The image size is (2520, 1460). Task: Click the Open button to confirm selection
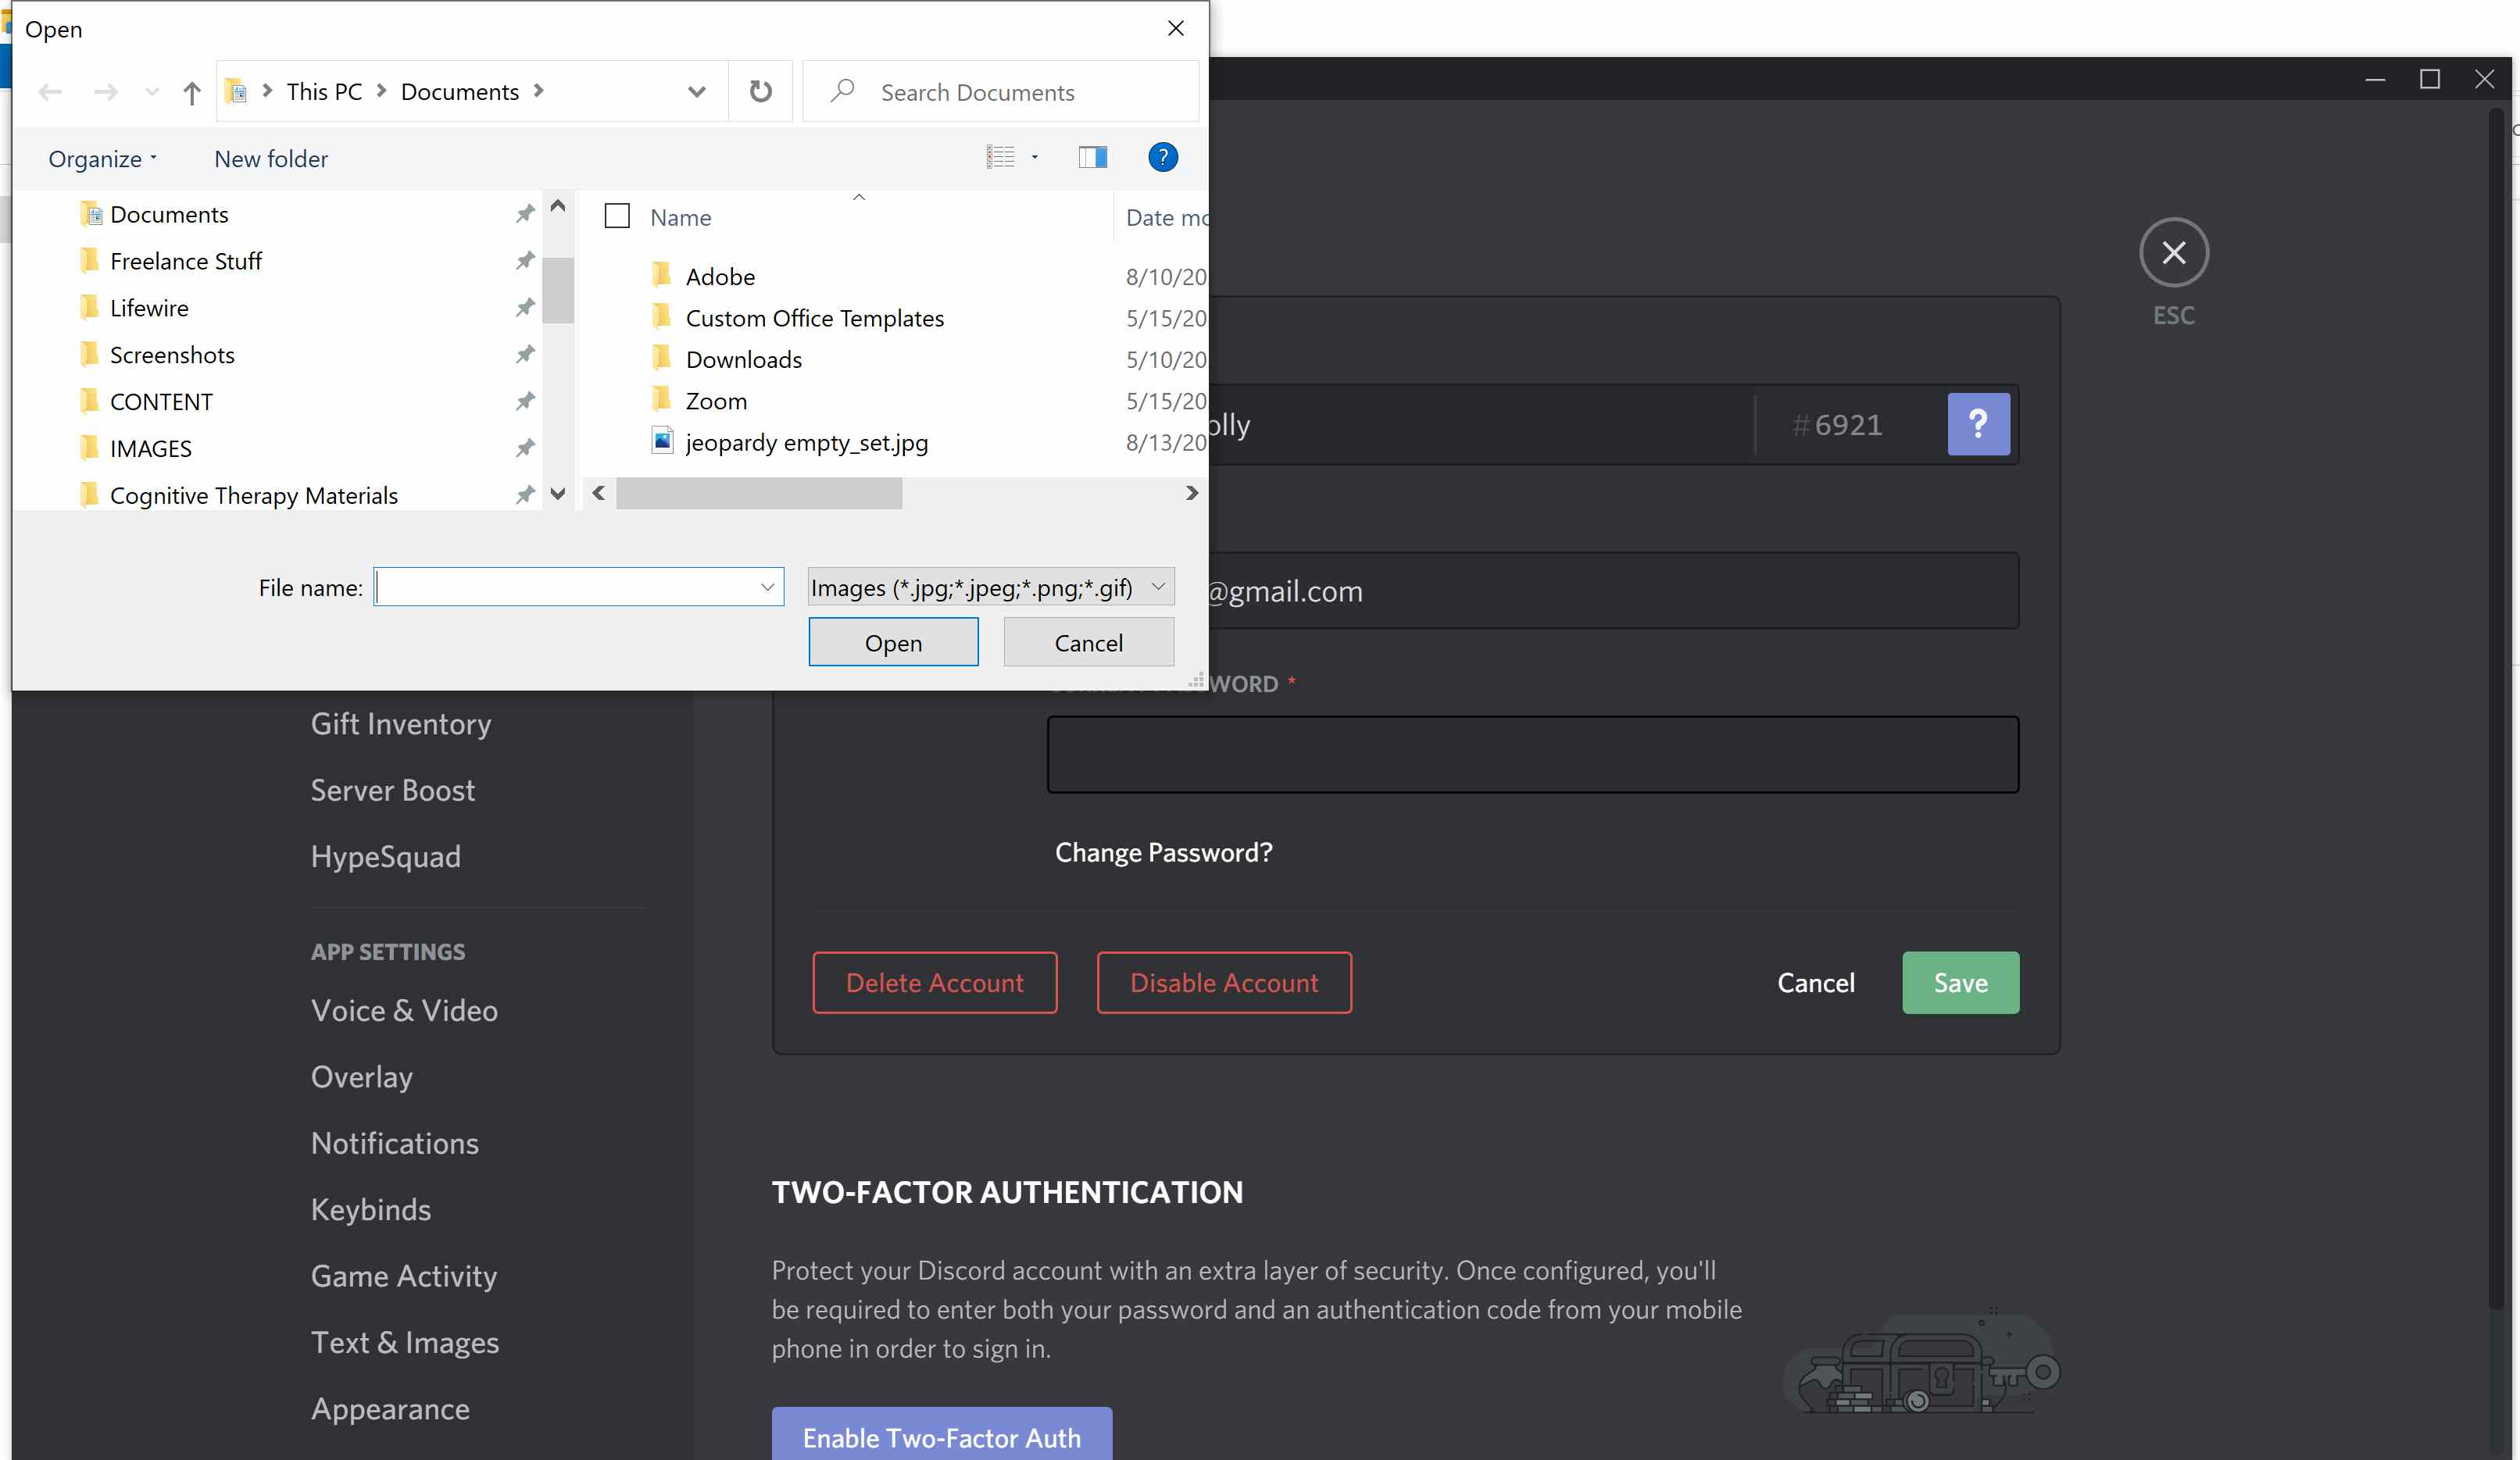tap(893, 641)
